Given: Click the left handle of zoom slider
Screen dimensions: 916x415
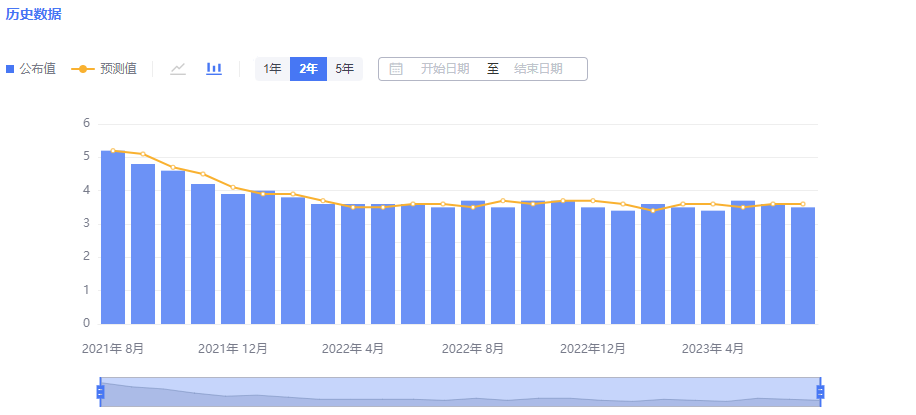Looking at the screenshot, I should tap(100, 392).
